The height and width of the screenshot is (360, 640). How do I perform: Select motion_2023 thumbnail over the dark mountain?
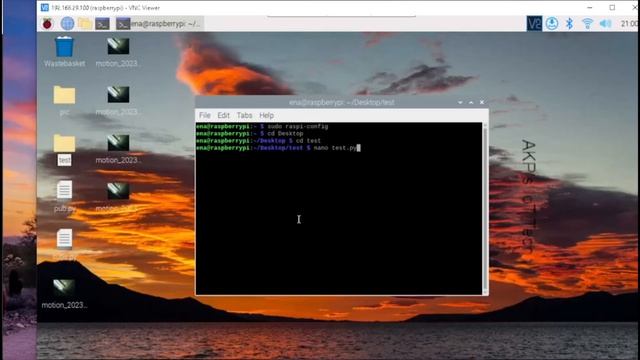point(64,293)
